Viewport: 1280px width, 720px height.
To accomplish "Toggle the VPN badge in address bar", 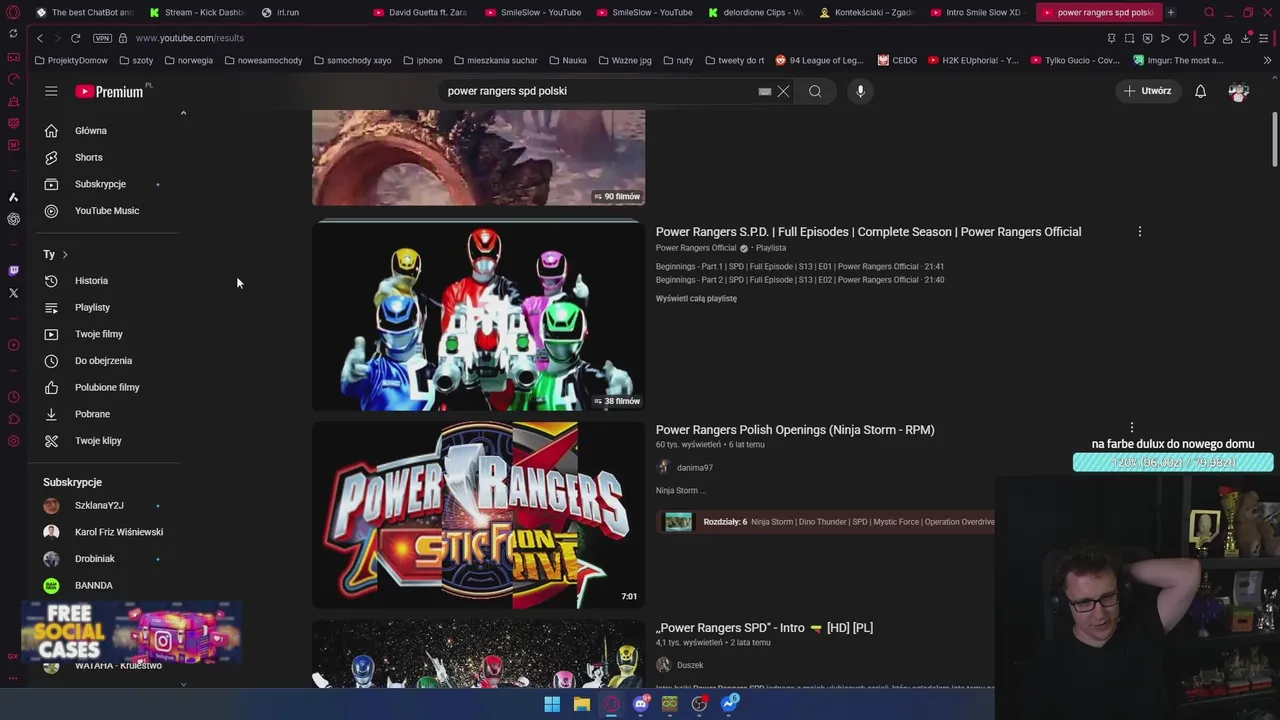I will [102, 38].
